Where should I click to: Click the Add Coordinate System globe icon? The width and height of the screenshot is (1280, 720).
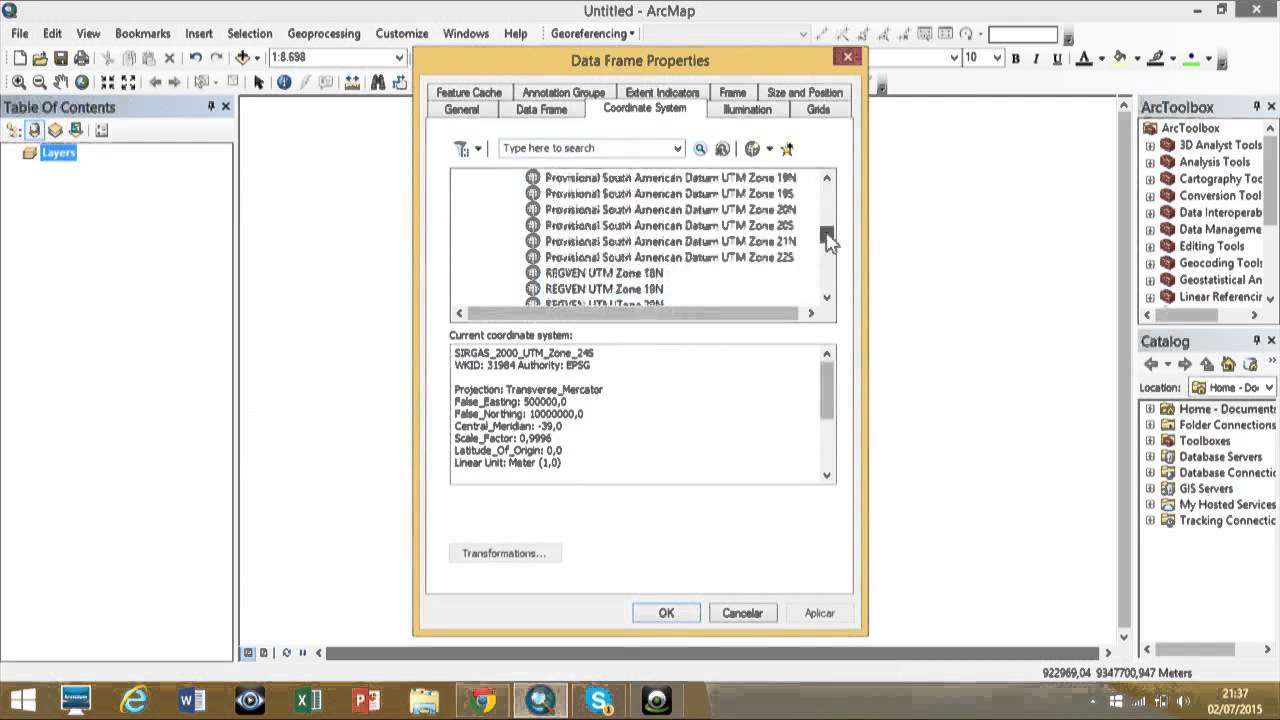point(752,149)
